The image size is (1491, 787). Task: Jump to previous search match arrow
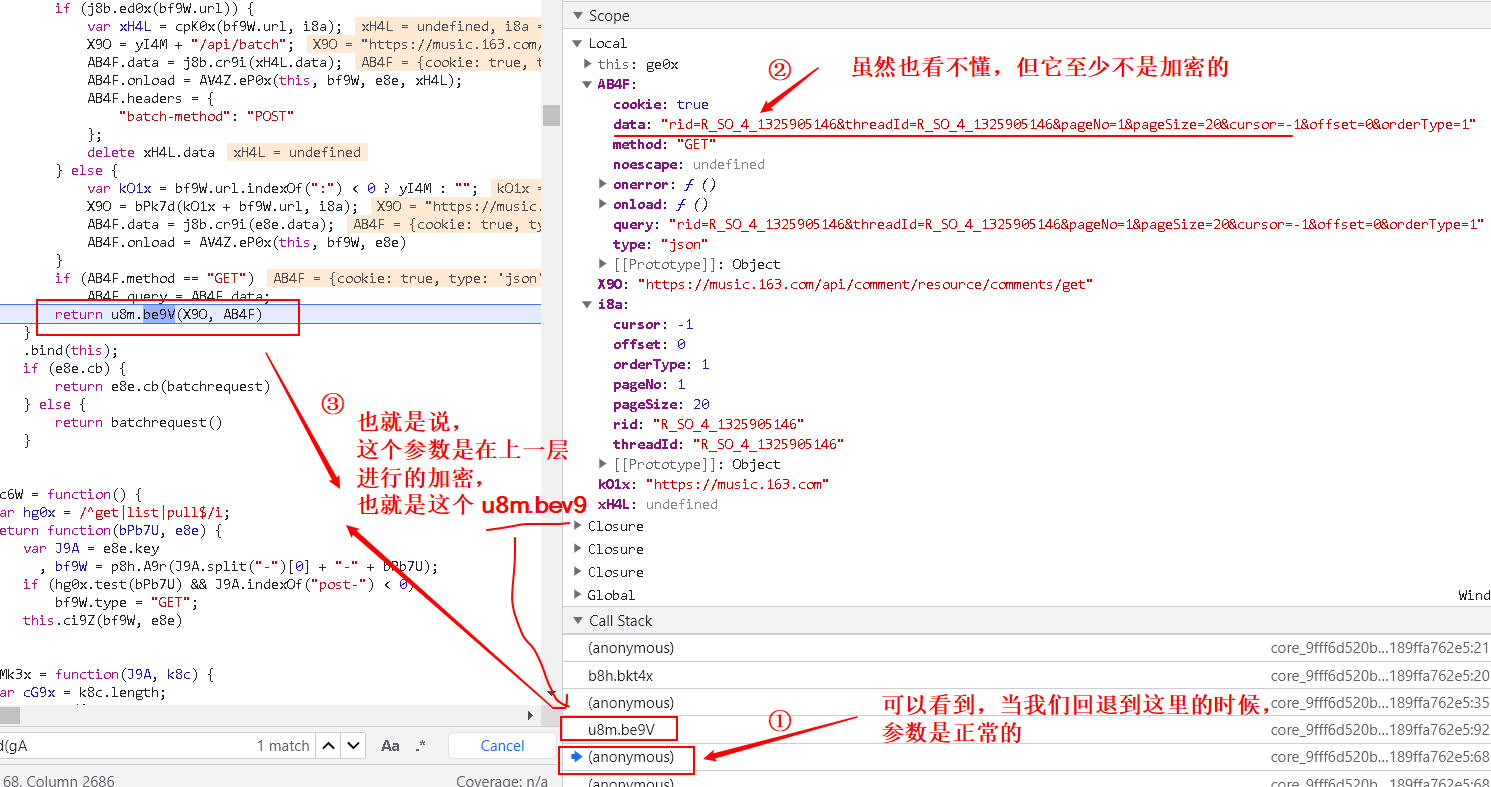329,745
